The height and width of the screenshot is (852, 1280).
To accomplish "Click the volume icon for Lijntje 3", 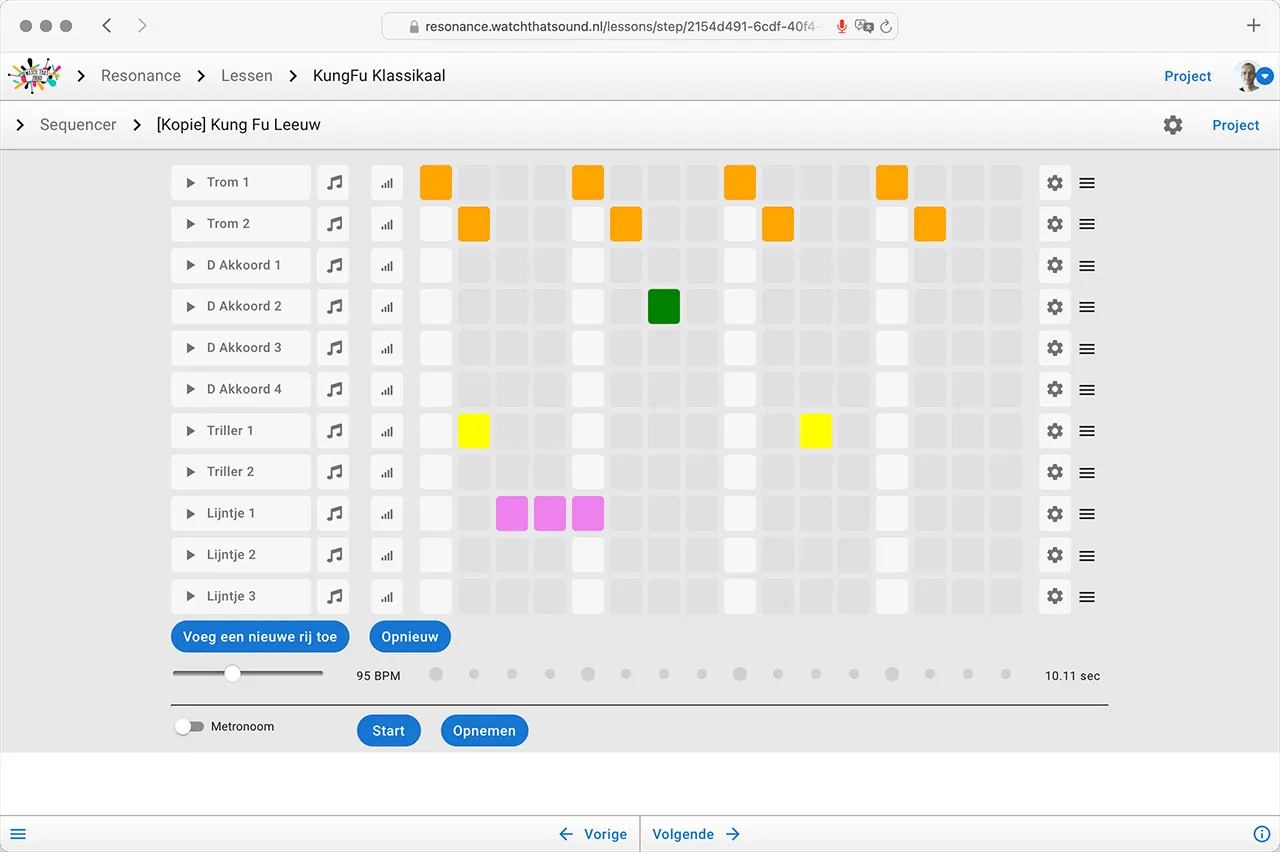I will point(387,596).
